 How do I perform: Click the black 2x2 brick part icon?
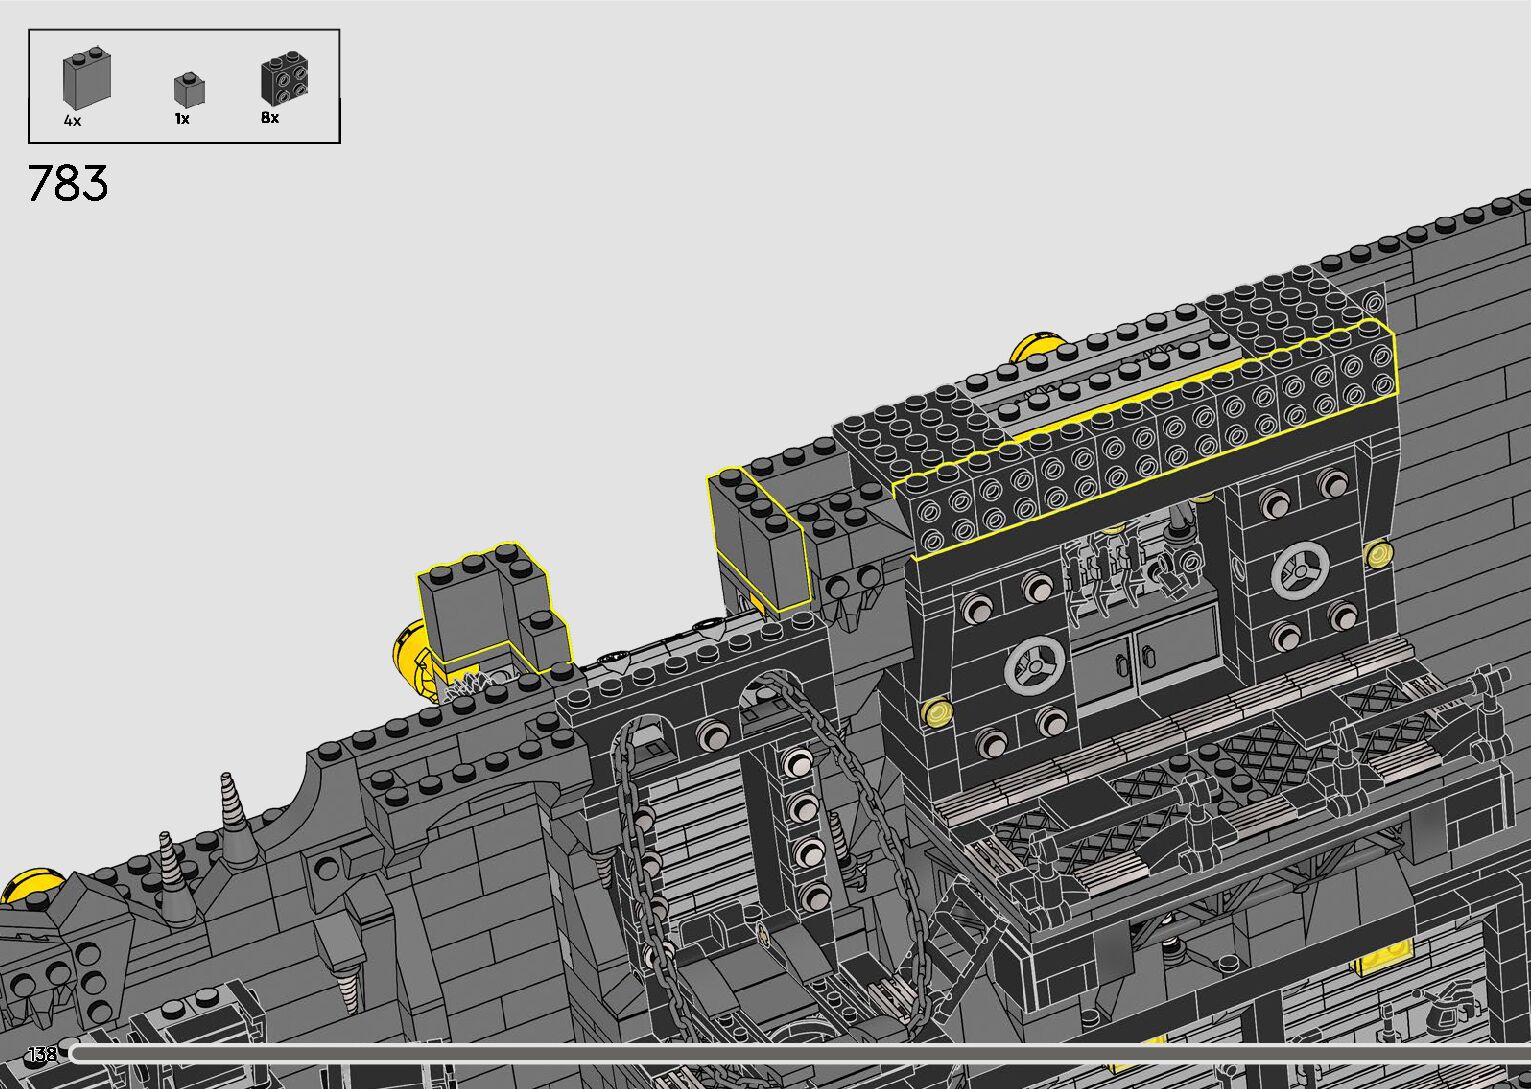click(x=284, y=78)
